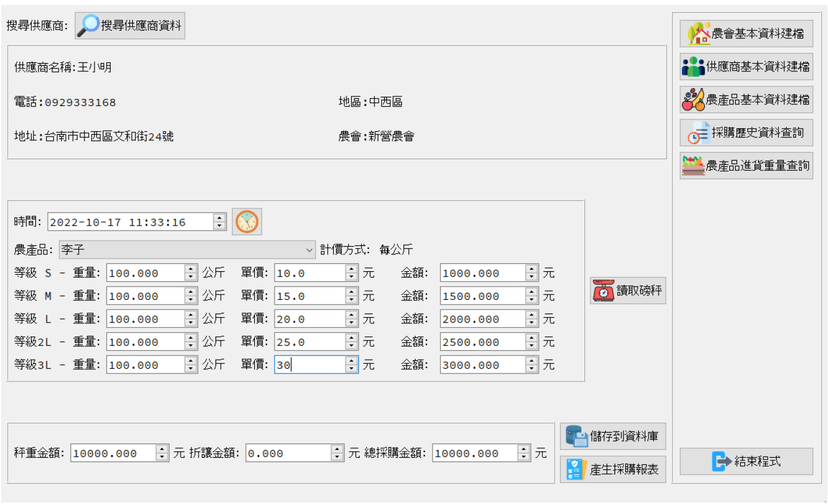Click stepper on 總採購金額 field

(x=524, y=453)
